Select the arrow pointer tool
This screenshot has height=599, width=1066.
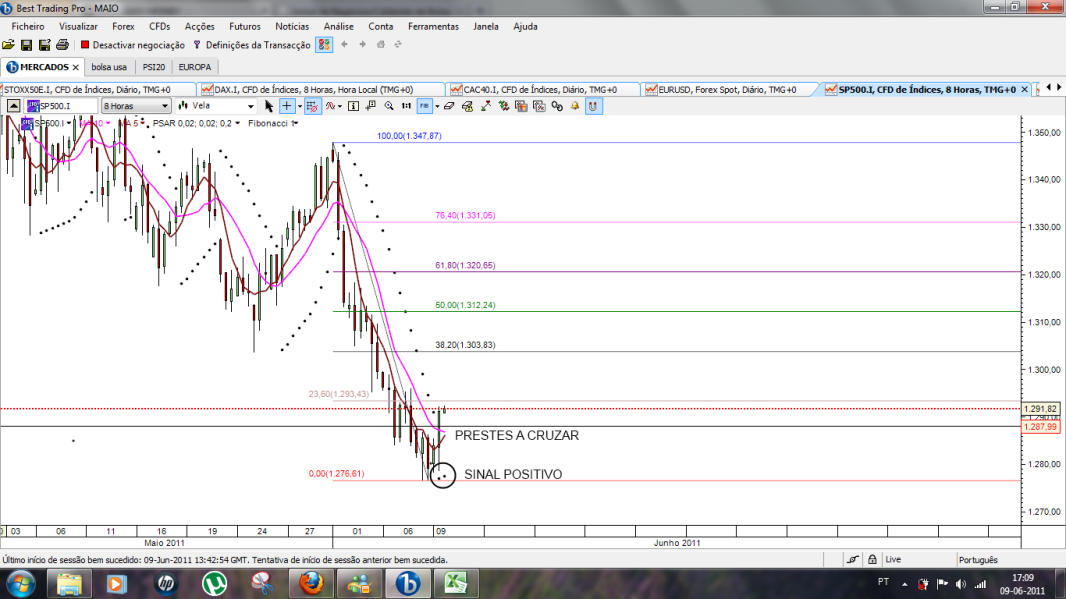tap(269, 106)
